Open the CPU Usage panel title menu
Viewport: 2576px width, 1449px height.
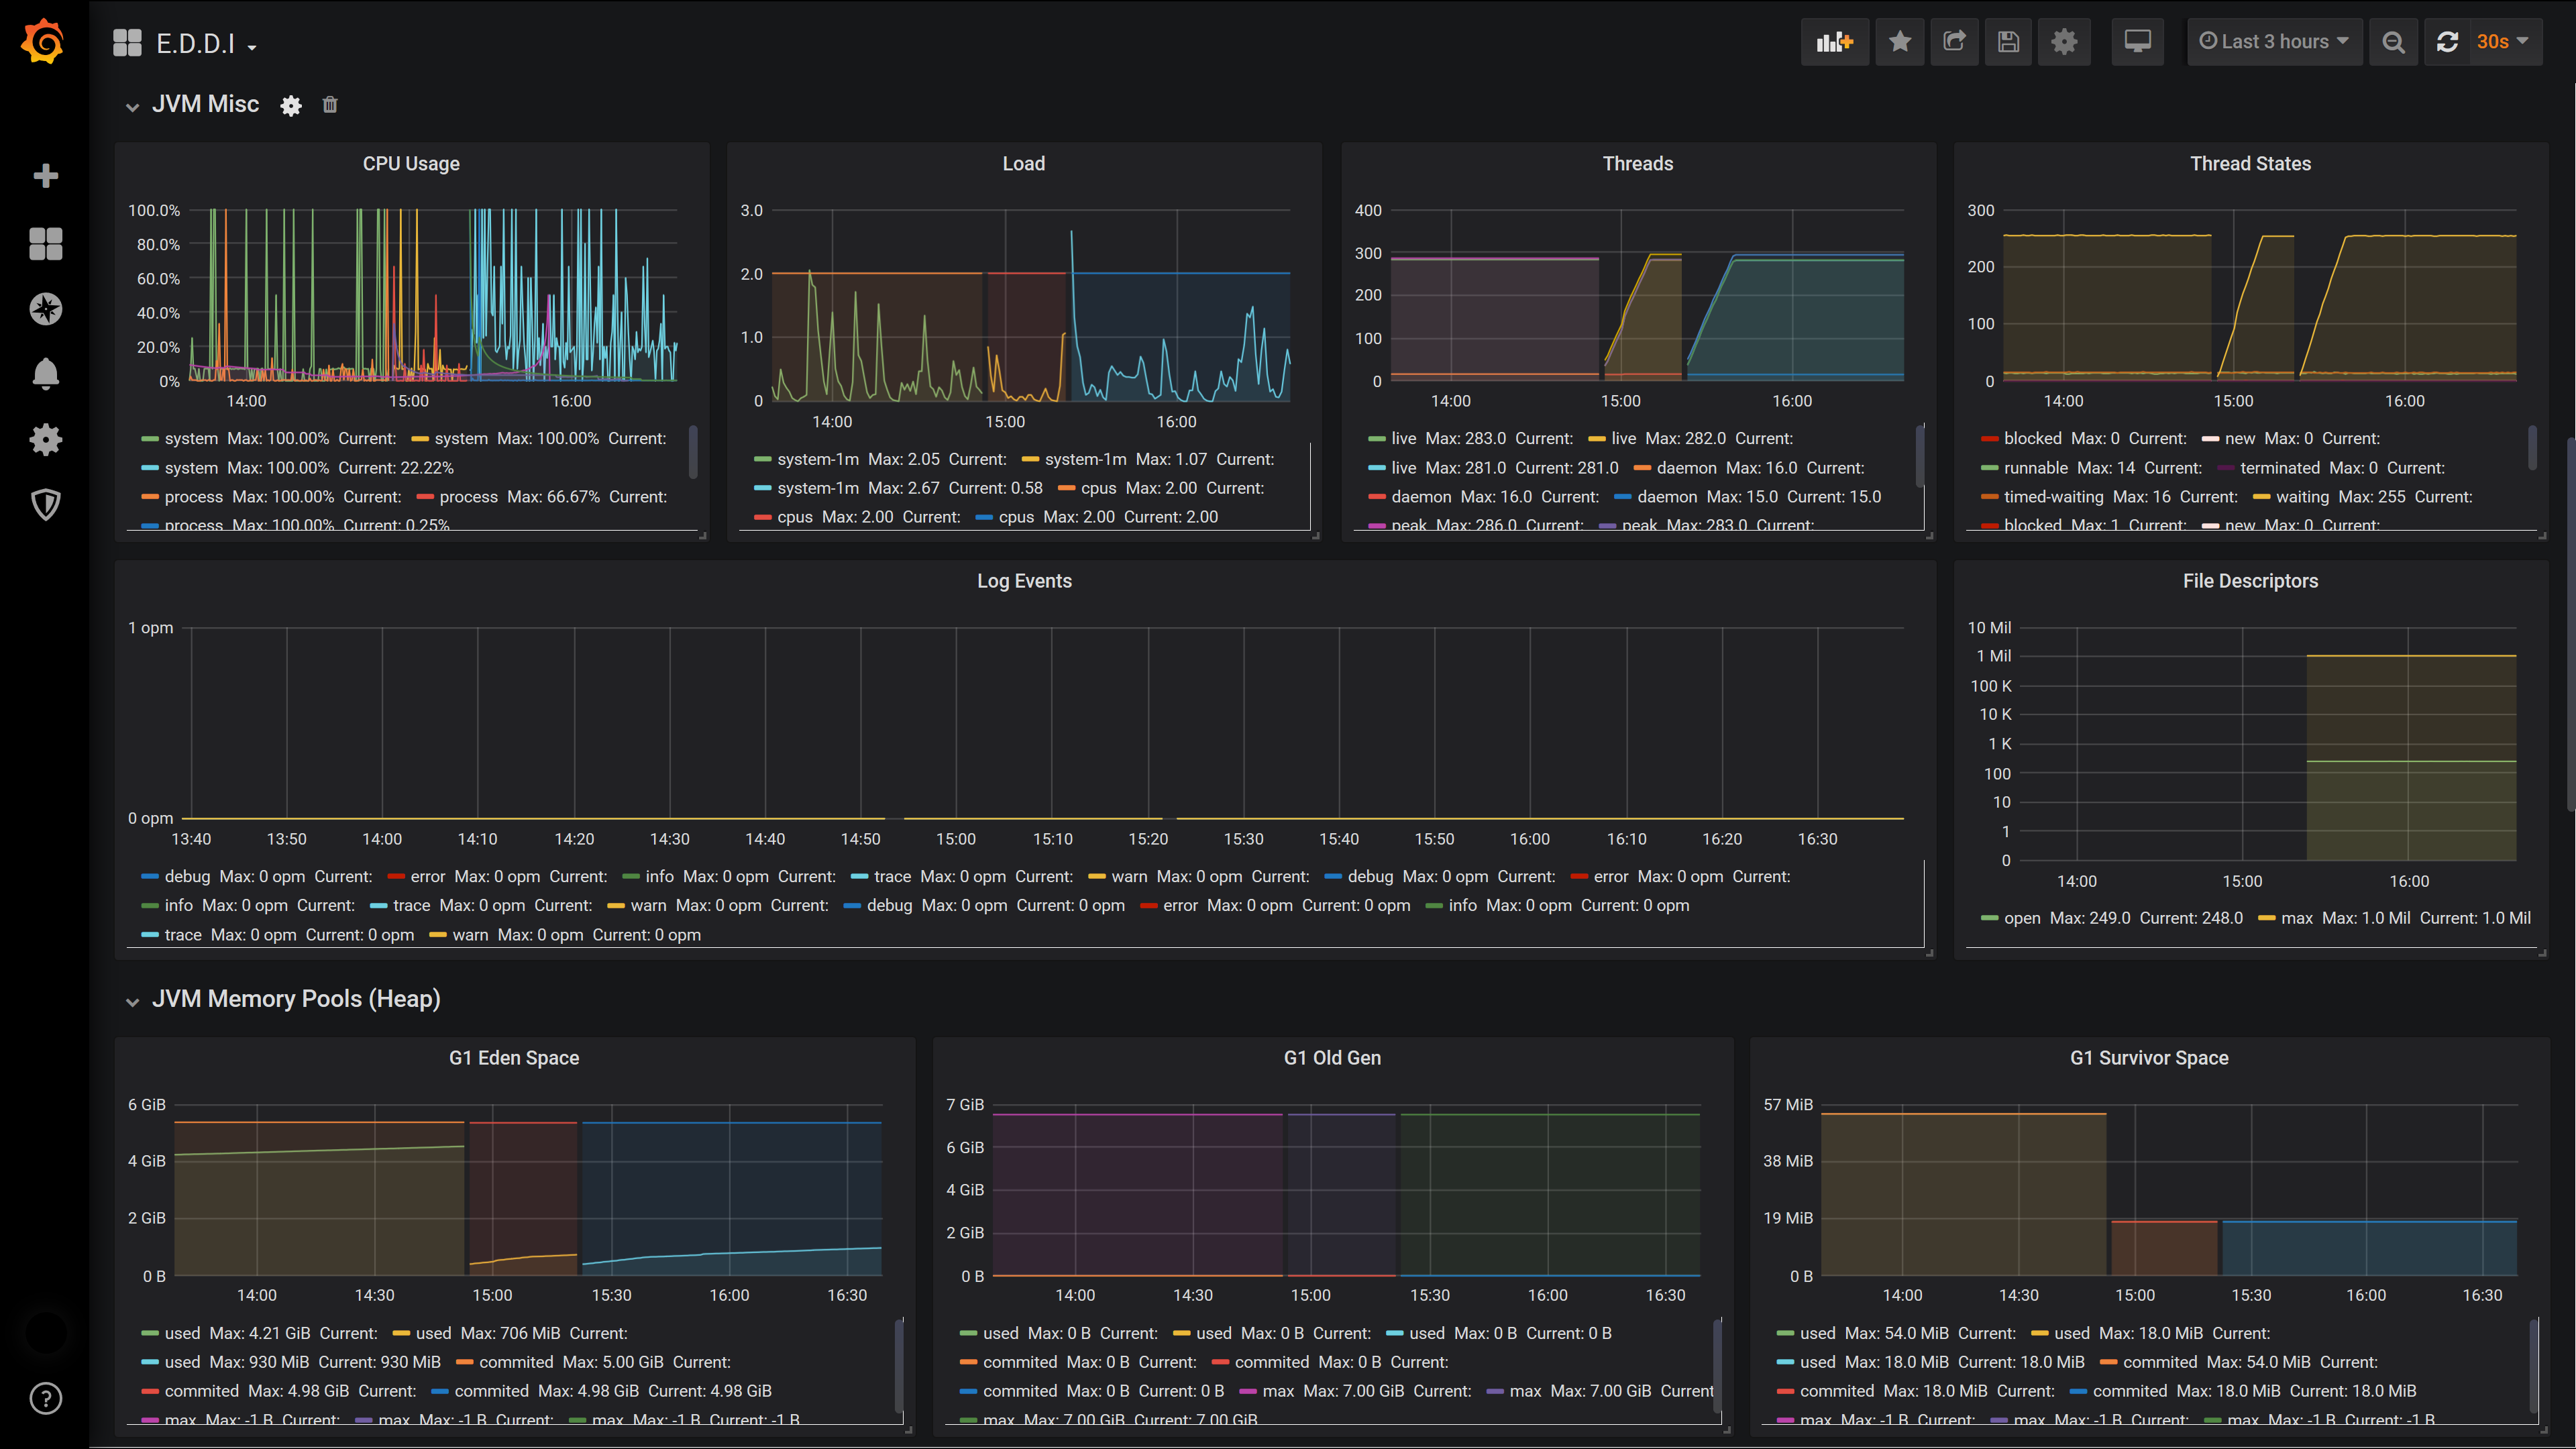411,164
